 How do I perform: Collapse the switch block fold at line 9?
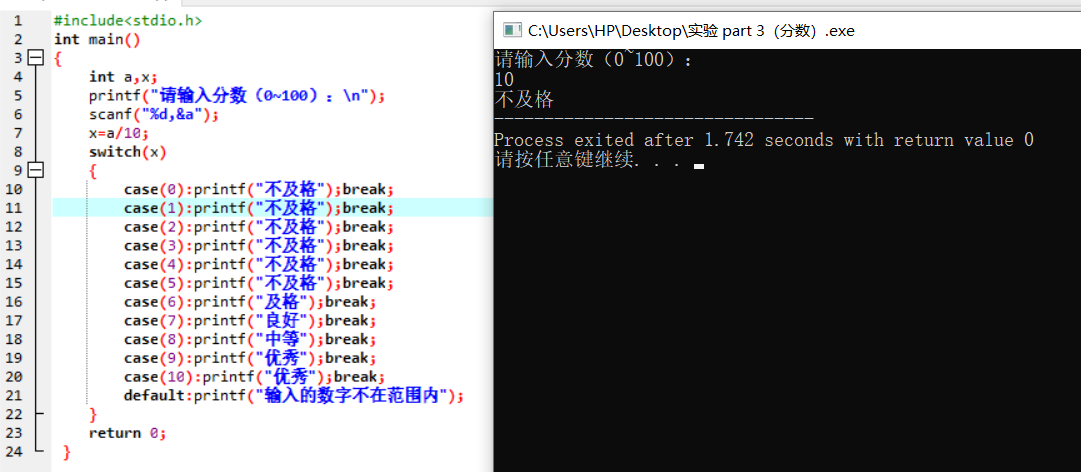[35, 170]
